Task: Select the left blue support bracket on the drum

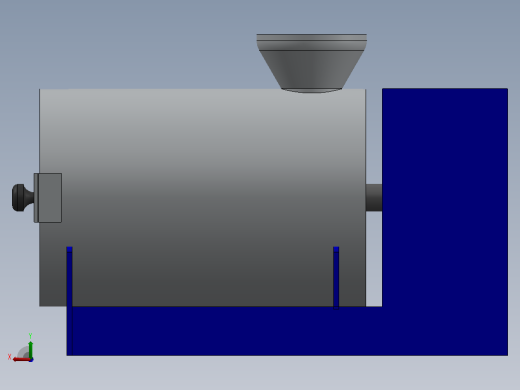Action: pos(69,277)
